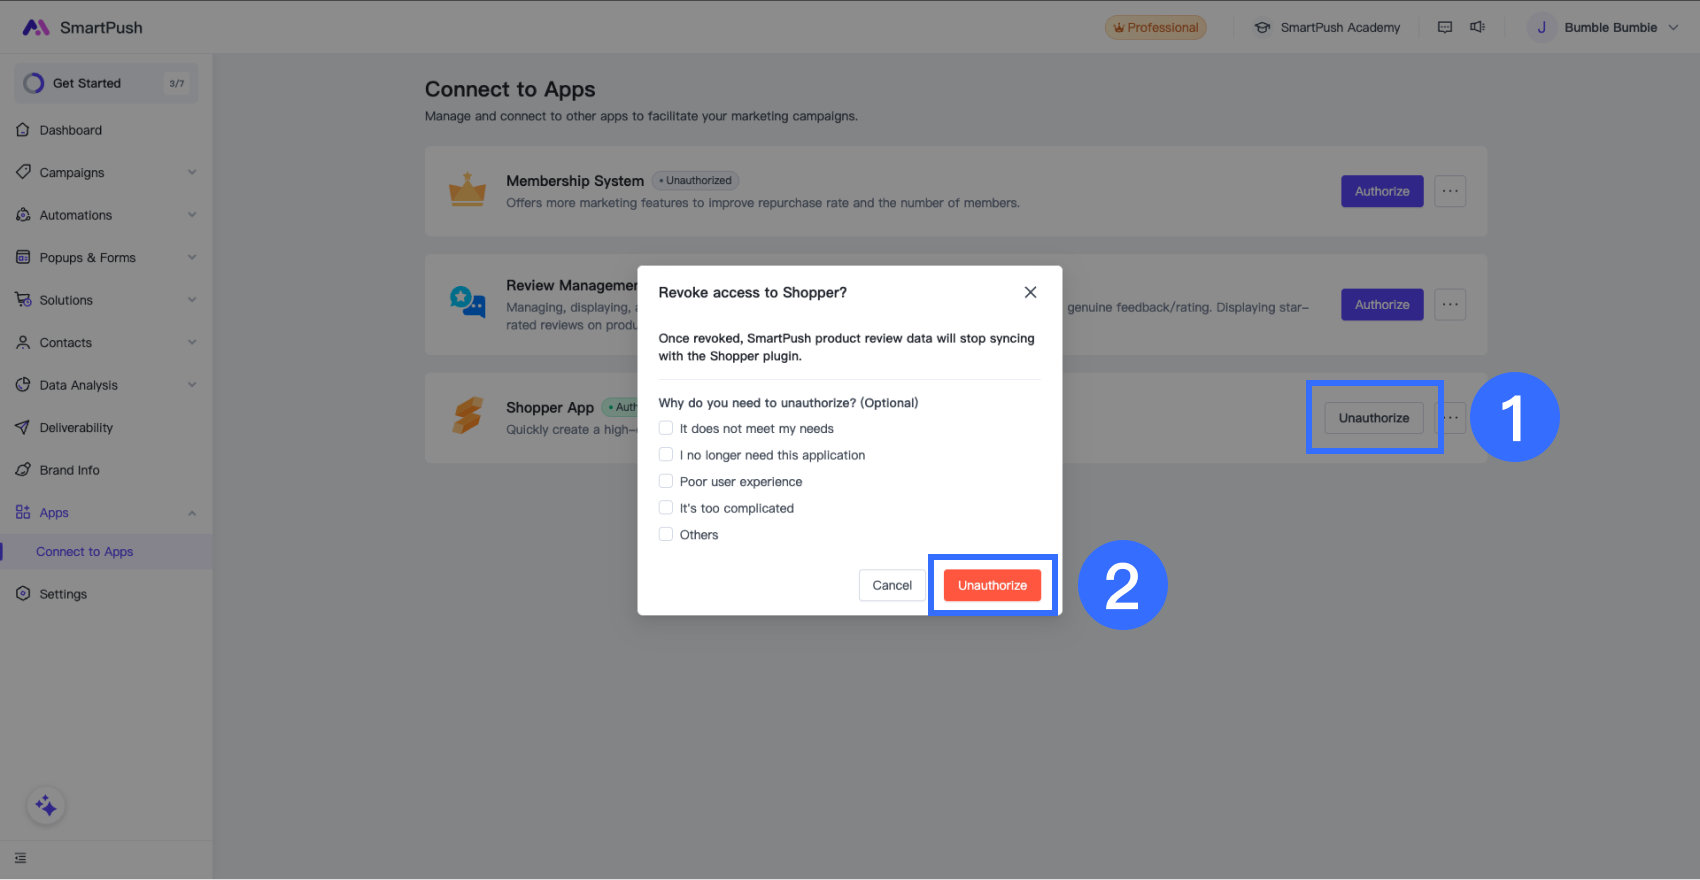Select the 'Poor user experience' checkbox

[x=666, y=481]
